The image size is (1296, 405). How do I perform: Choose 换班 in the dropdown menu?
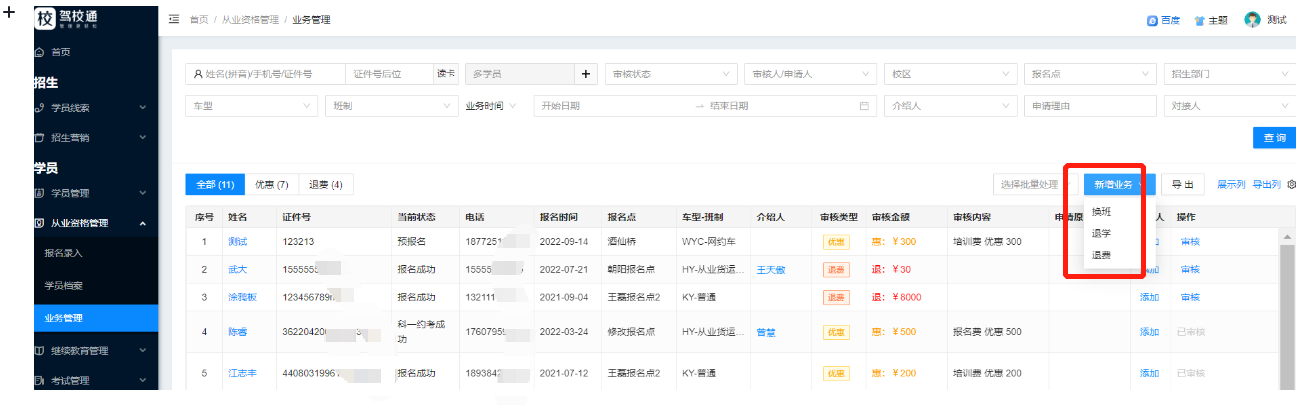click(1101, 212)
